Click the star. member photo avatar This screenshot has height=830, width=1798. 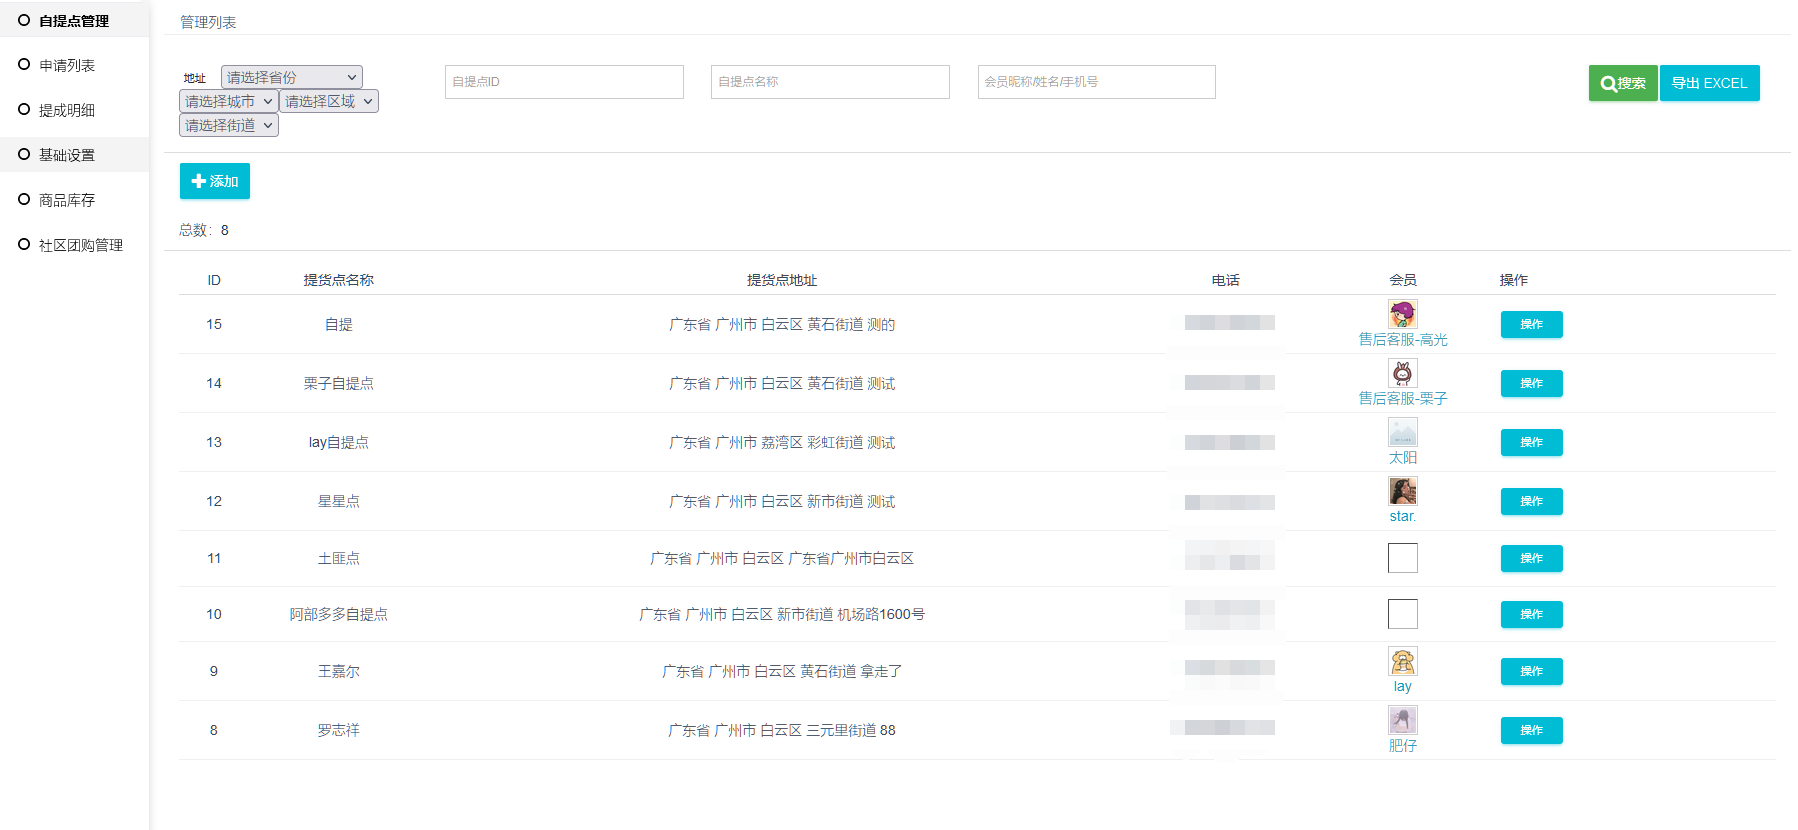(1402, 491)
